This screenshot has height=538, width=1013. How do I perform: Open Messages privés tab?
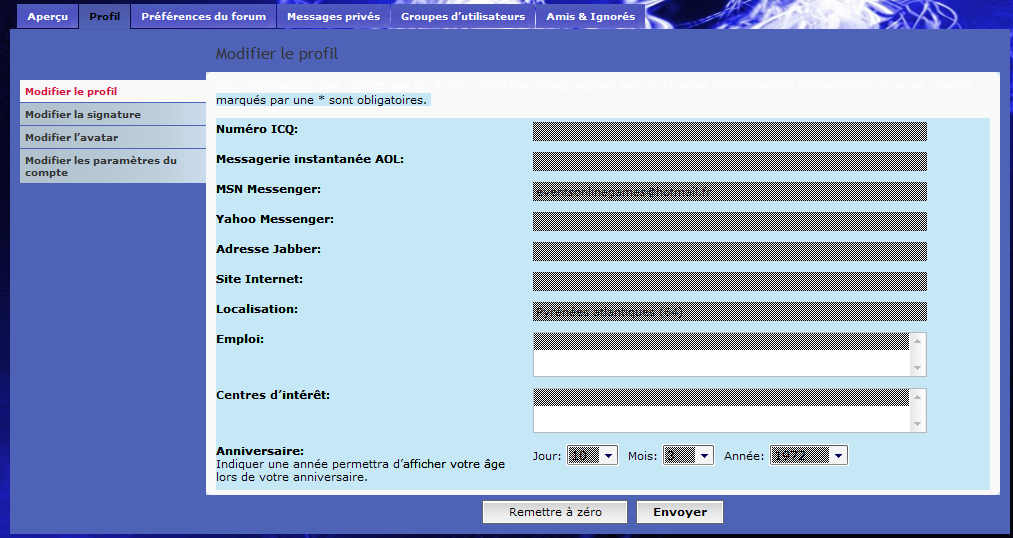click(333, 17)
